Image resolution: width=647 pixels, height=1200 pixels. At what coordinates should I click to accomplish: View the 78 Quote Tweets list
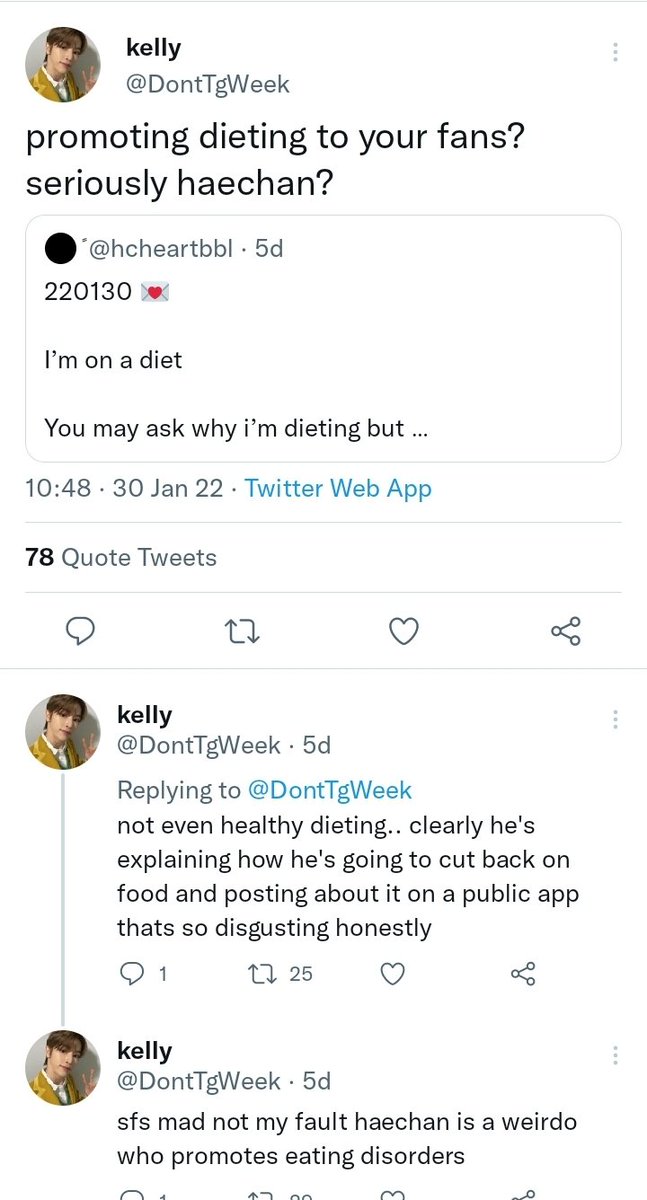click(x=121, y=557)
